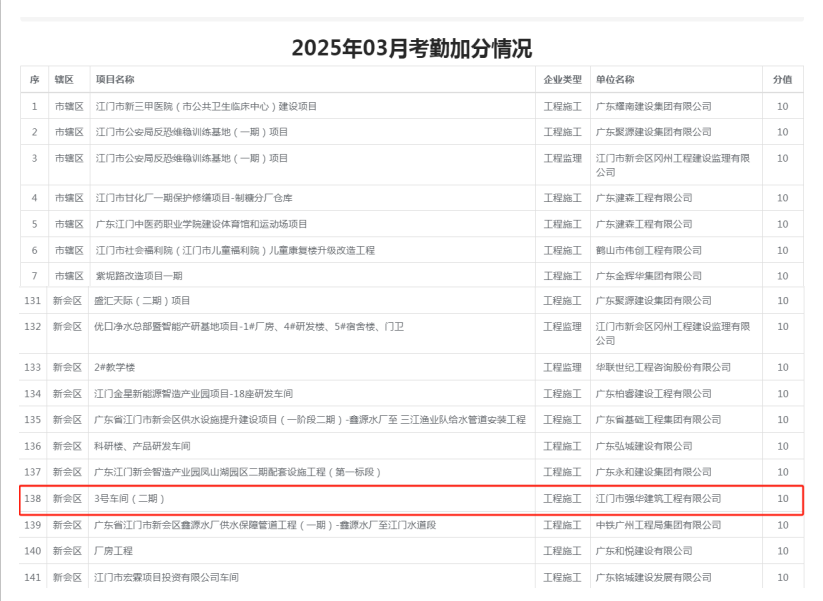Select project 凤山湖园区二期配套设施工程（第一标段）

click(x=237, y=472)
